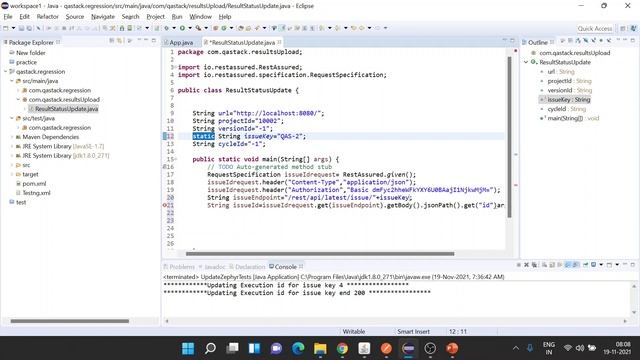The height and width of the screenshot is (360, 640).
Task: Open the Navigate menu
Action: coord(103,17)
